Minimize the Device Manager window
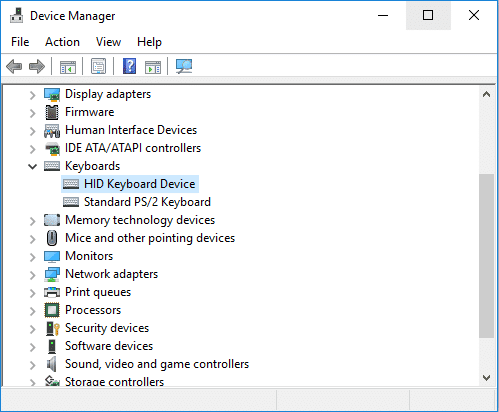 383,15
